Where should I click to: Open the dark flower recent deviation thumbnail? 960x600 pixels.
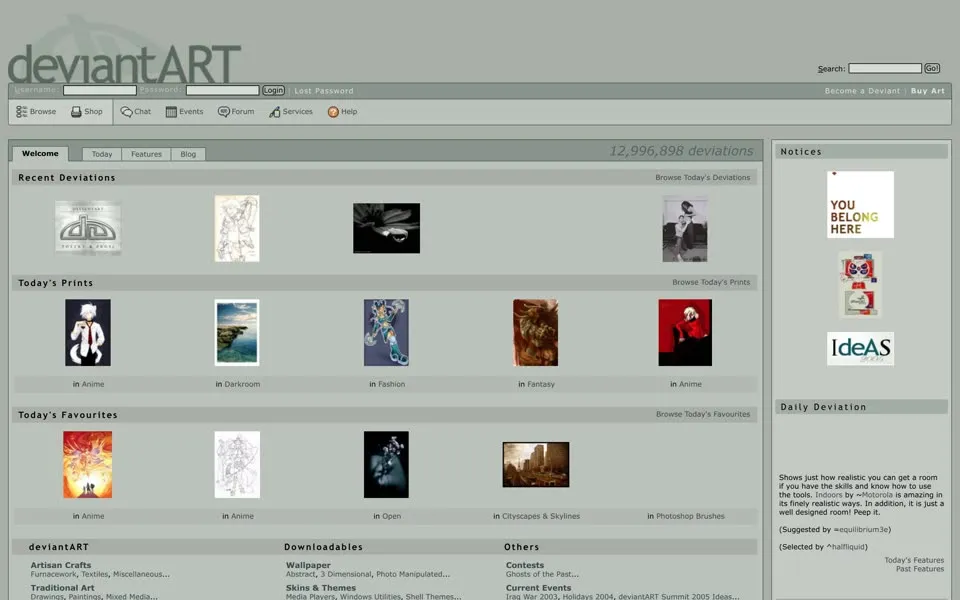386,228
